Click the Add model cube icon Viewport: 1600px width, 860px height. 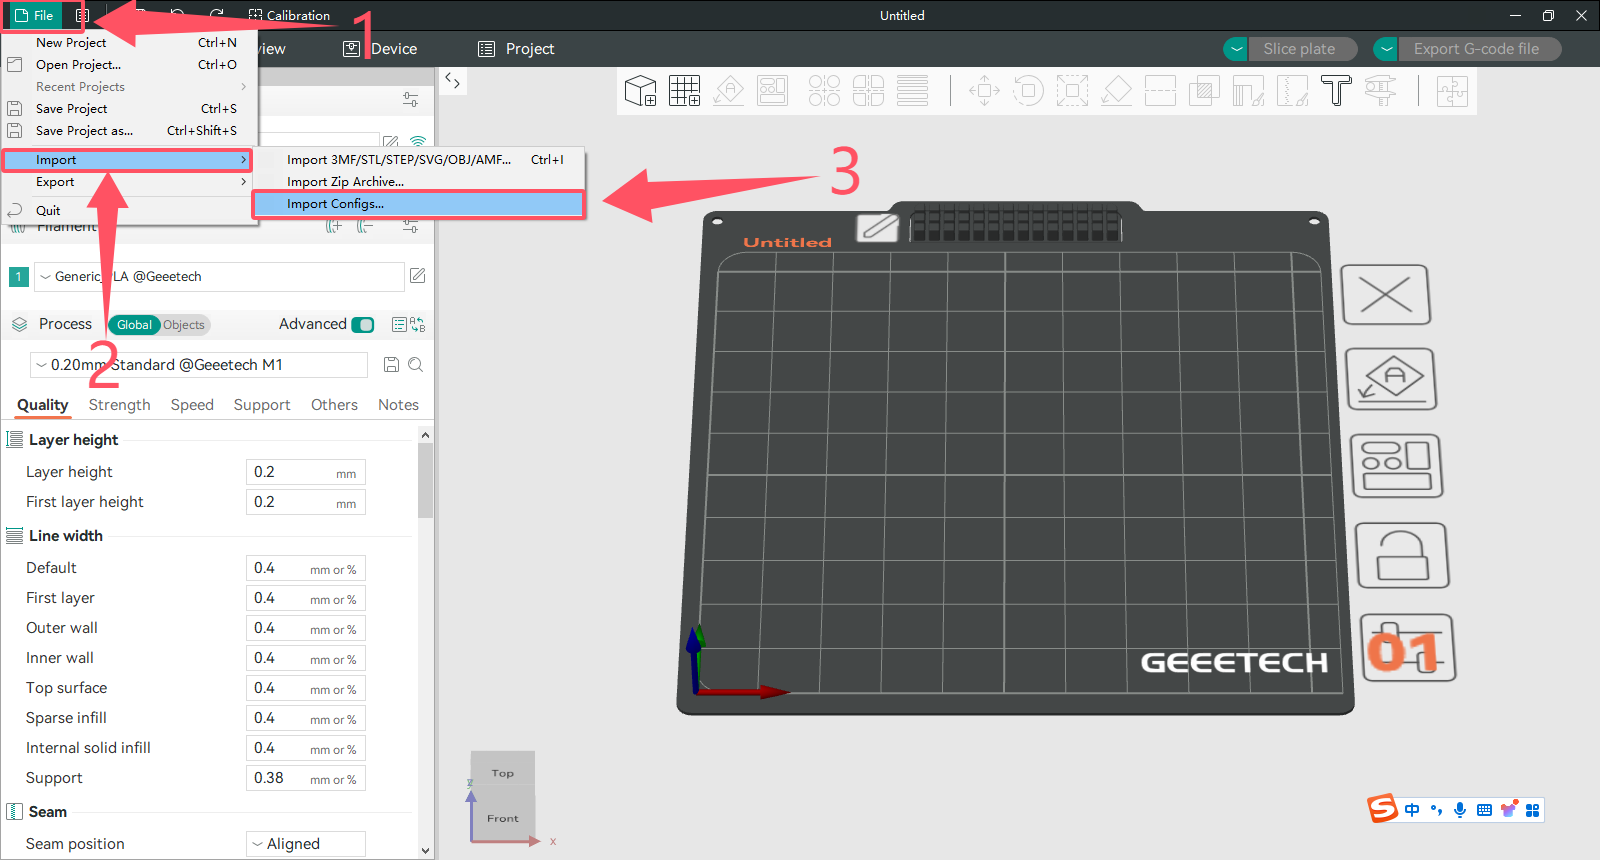pos(640,91)
